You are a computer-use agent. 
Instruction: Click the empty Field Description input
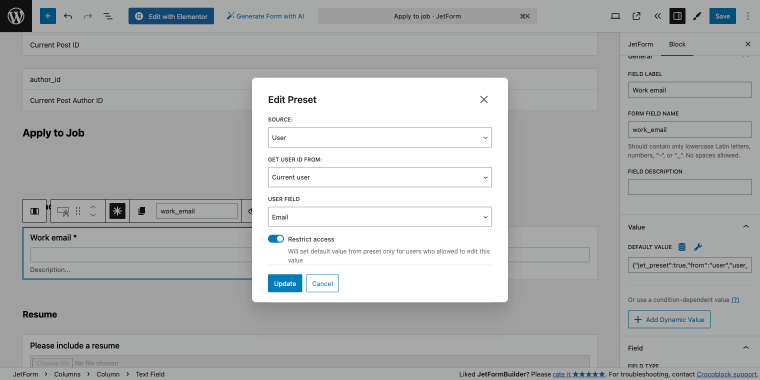[x=690, y=187]
